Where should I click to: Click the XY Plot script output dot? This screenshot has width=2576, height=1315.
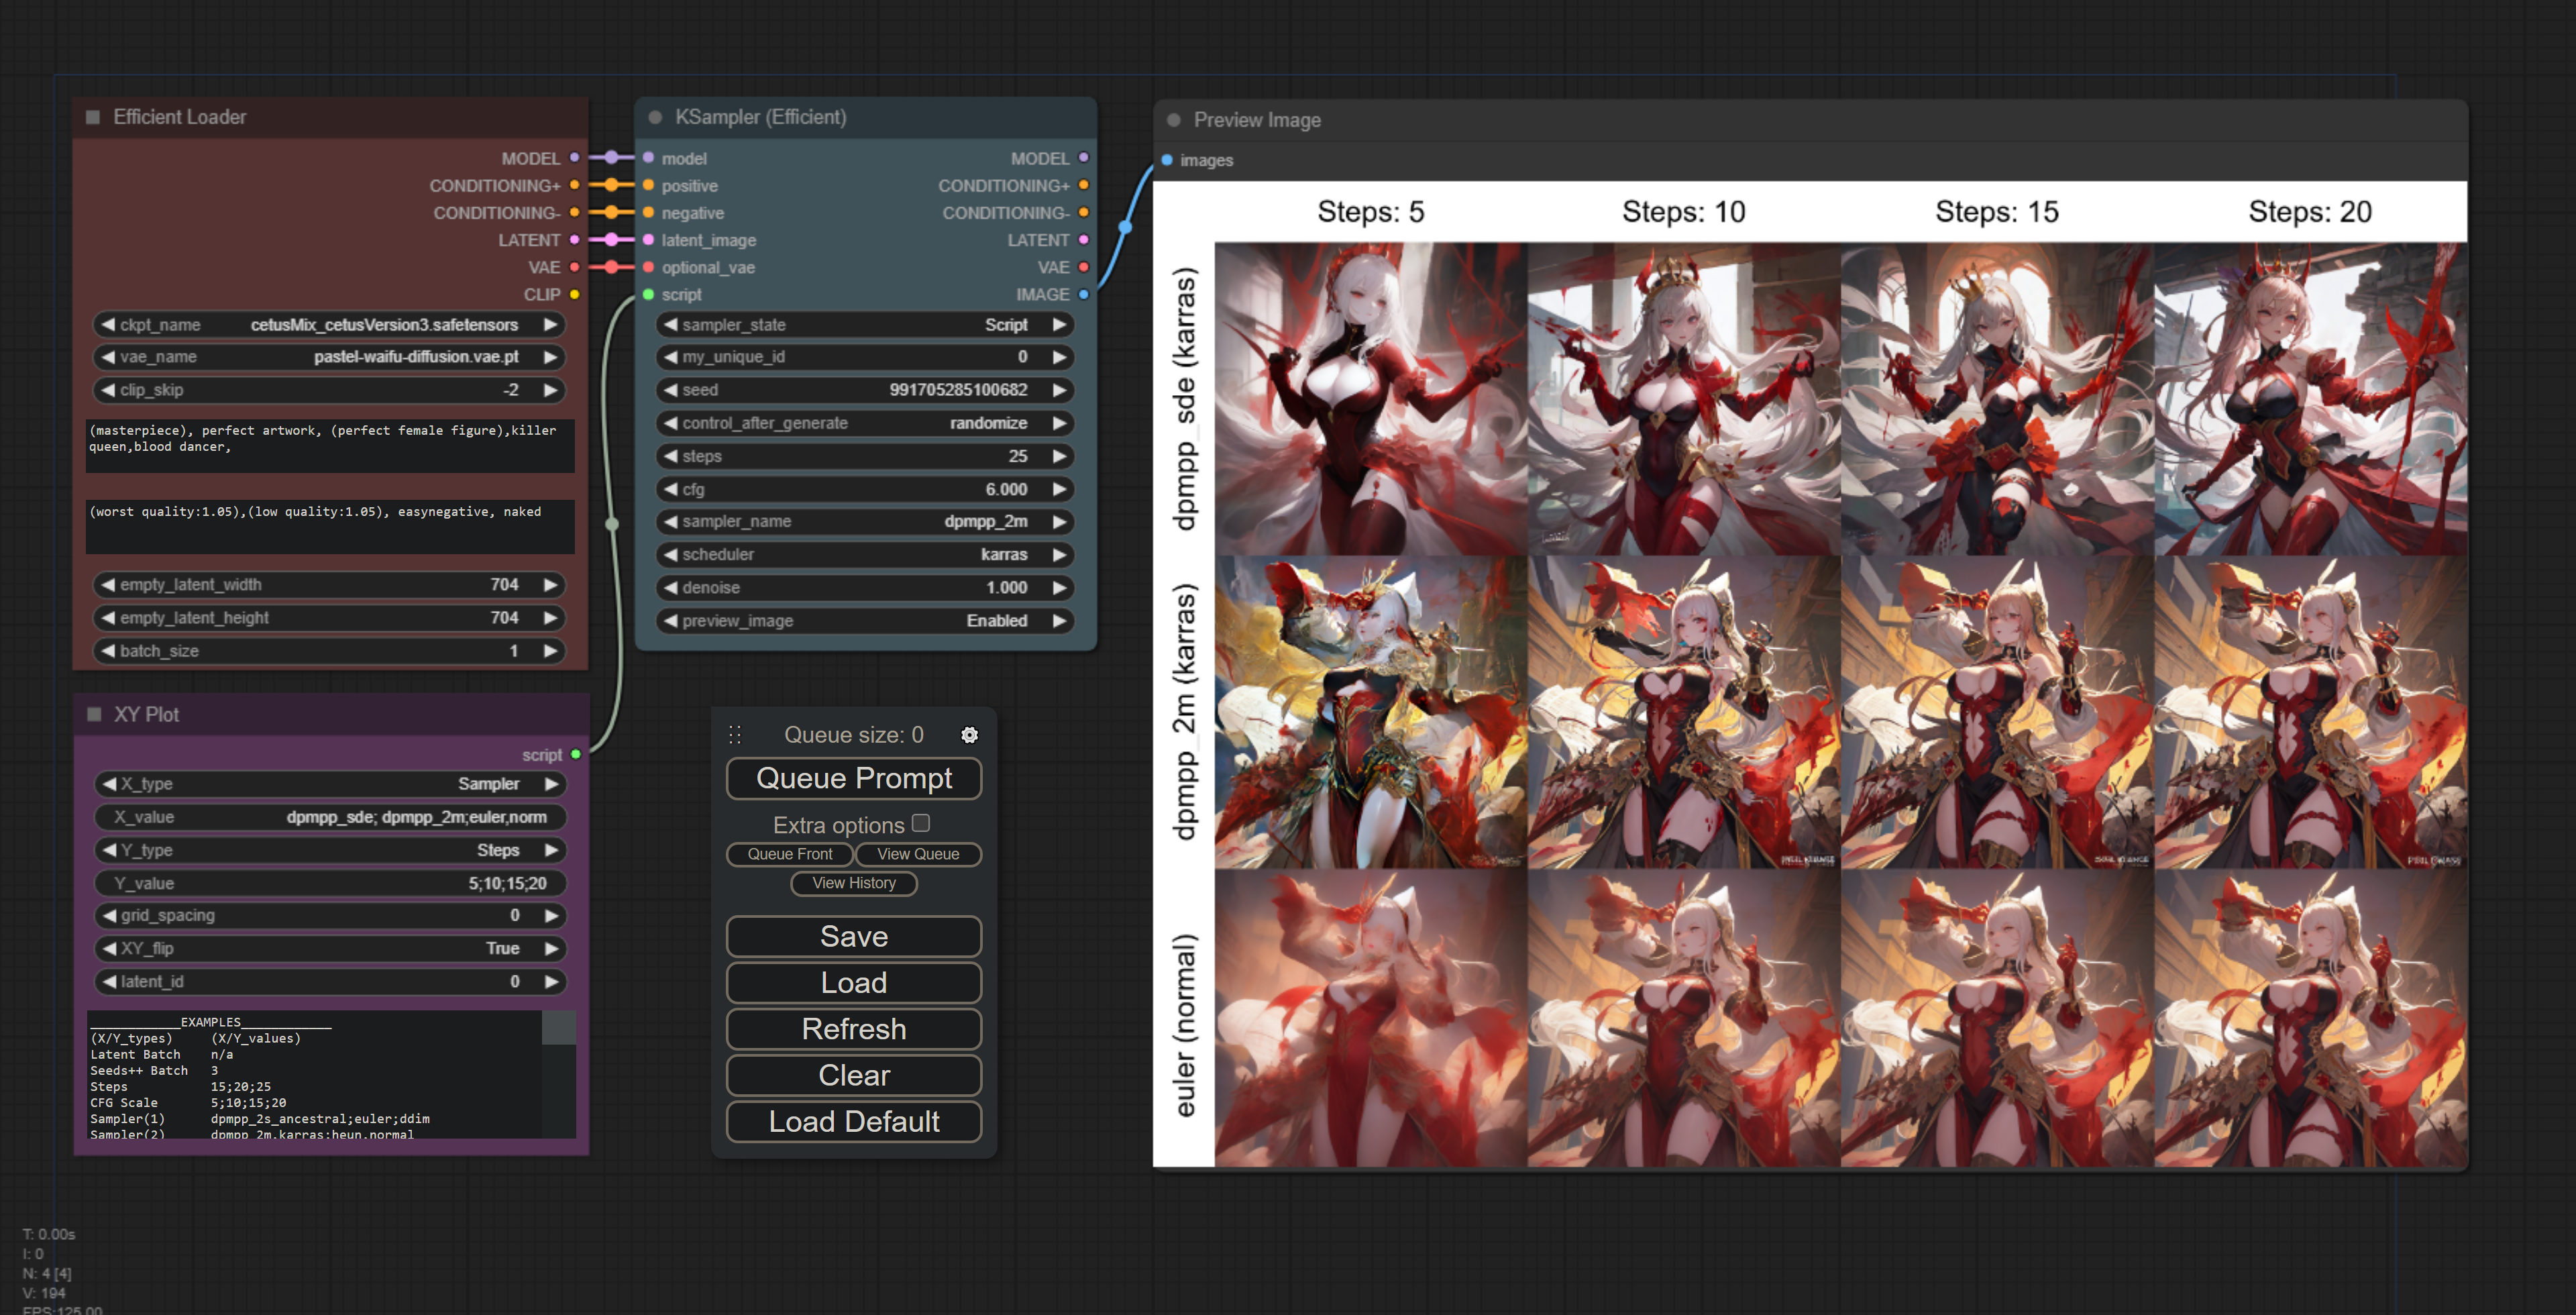coord(576,754)
